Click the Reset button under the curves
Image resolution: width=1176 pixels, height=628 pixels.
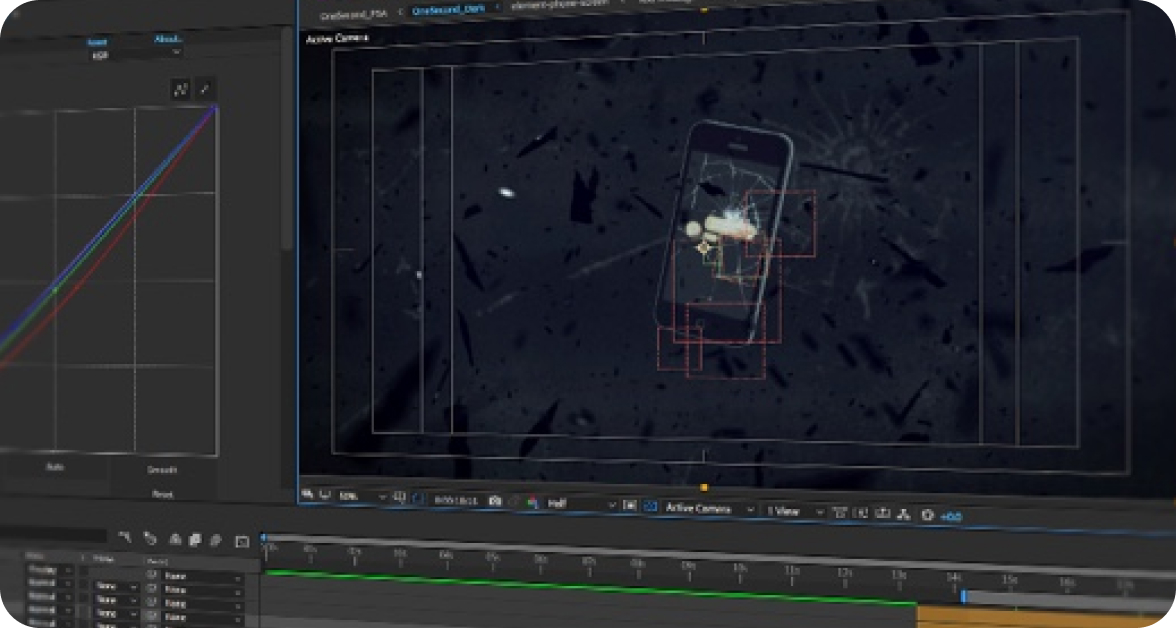[163, 494]
